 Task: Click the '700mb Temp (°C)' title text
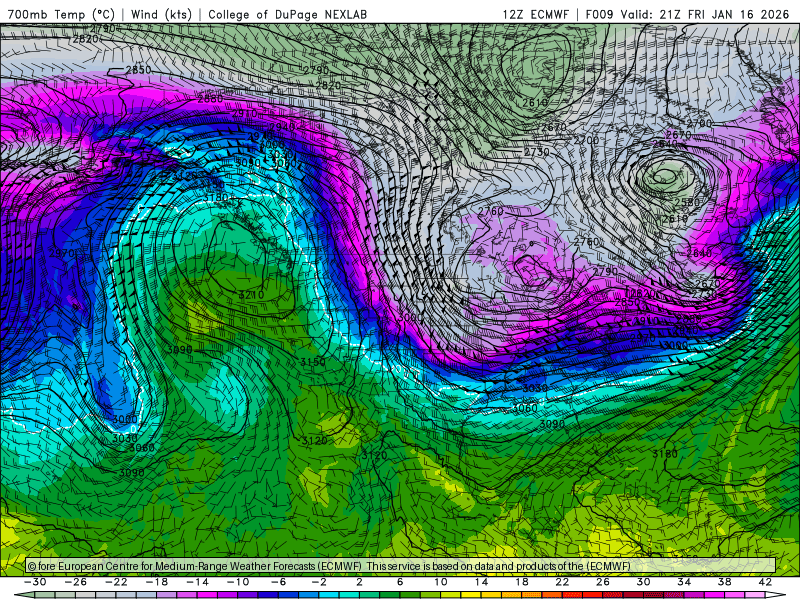[61, 14]
